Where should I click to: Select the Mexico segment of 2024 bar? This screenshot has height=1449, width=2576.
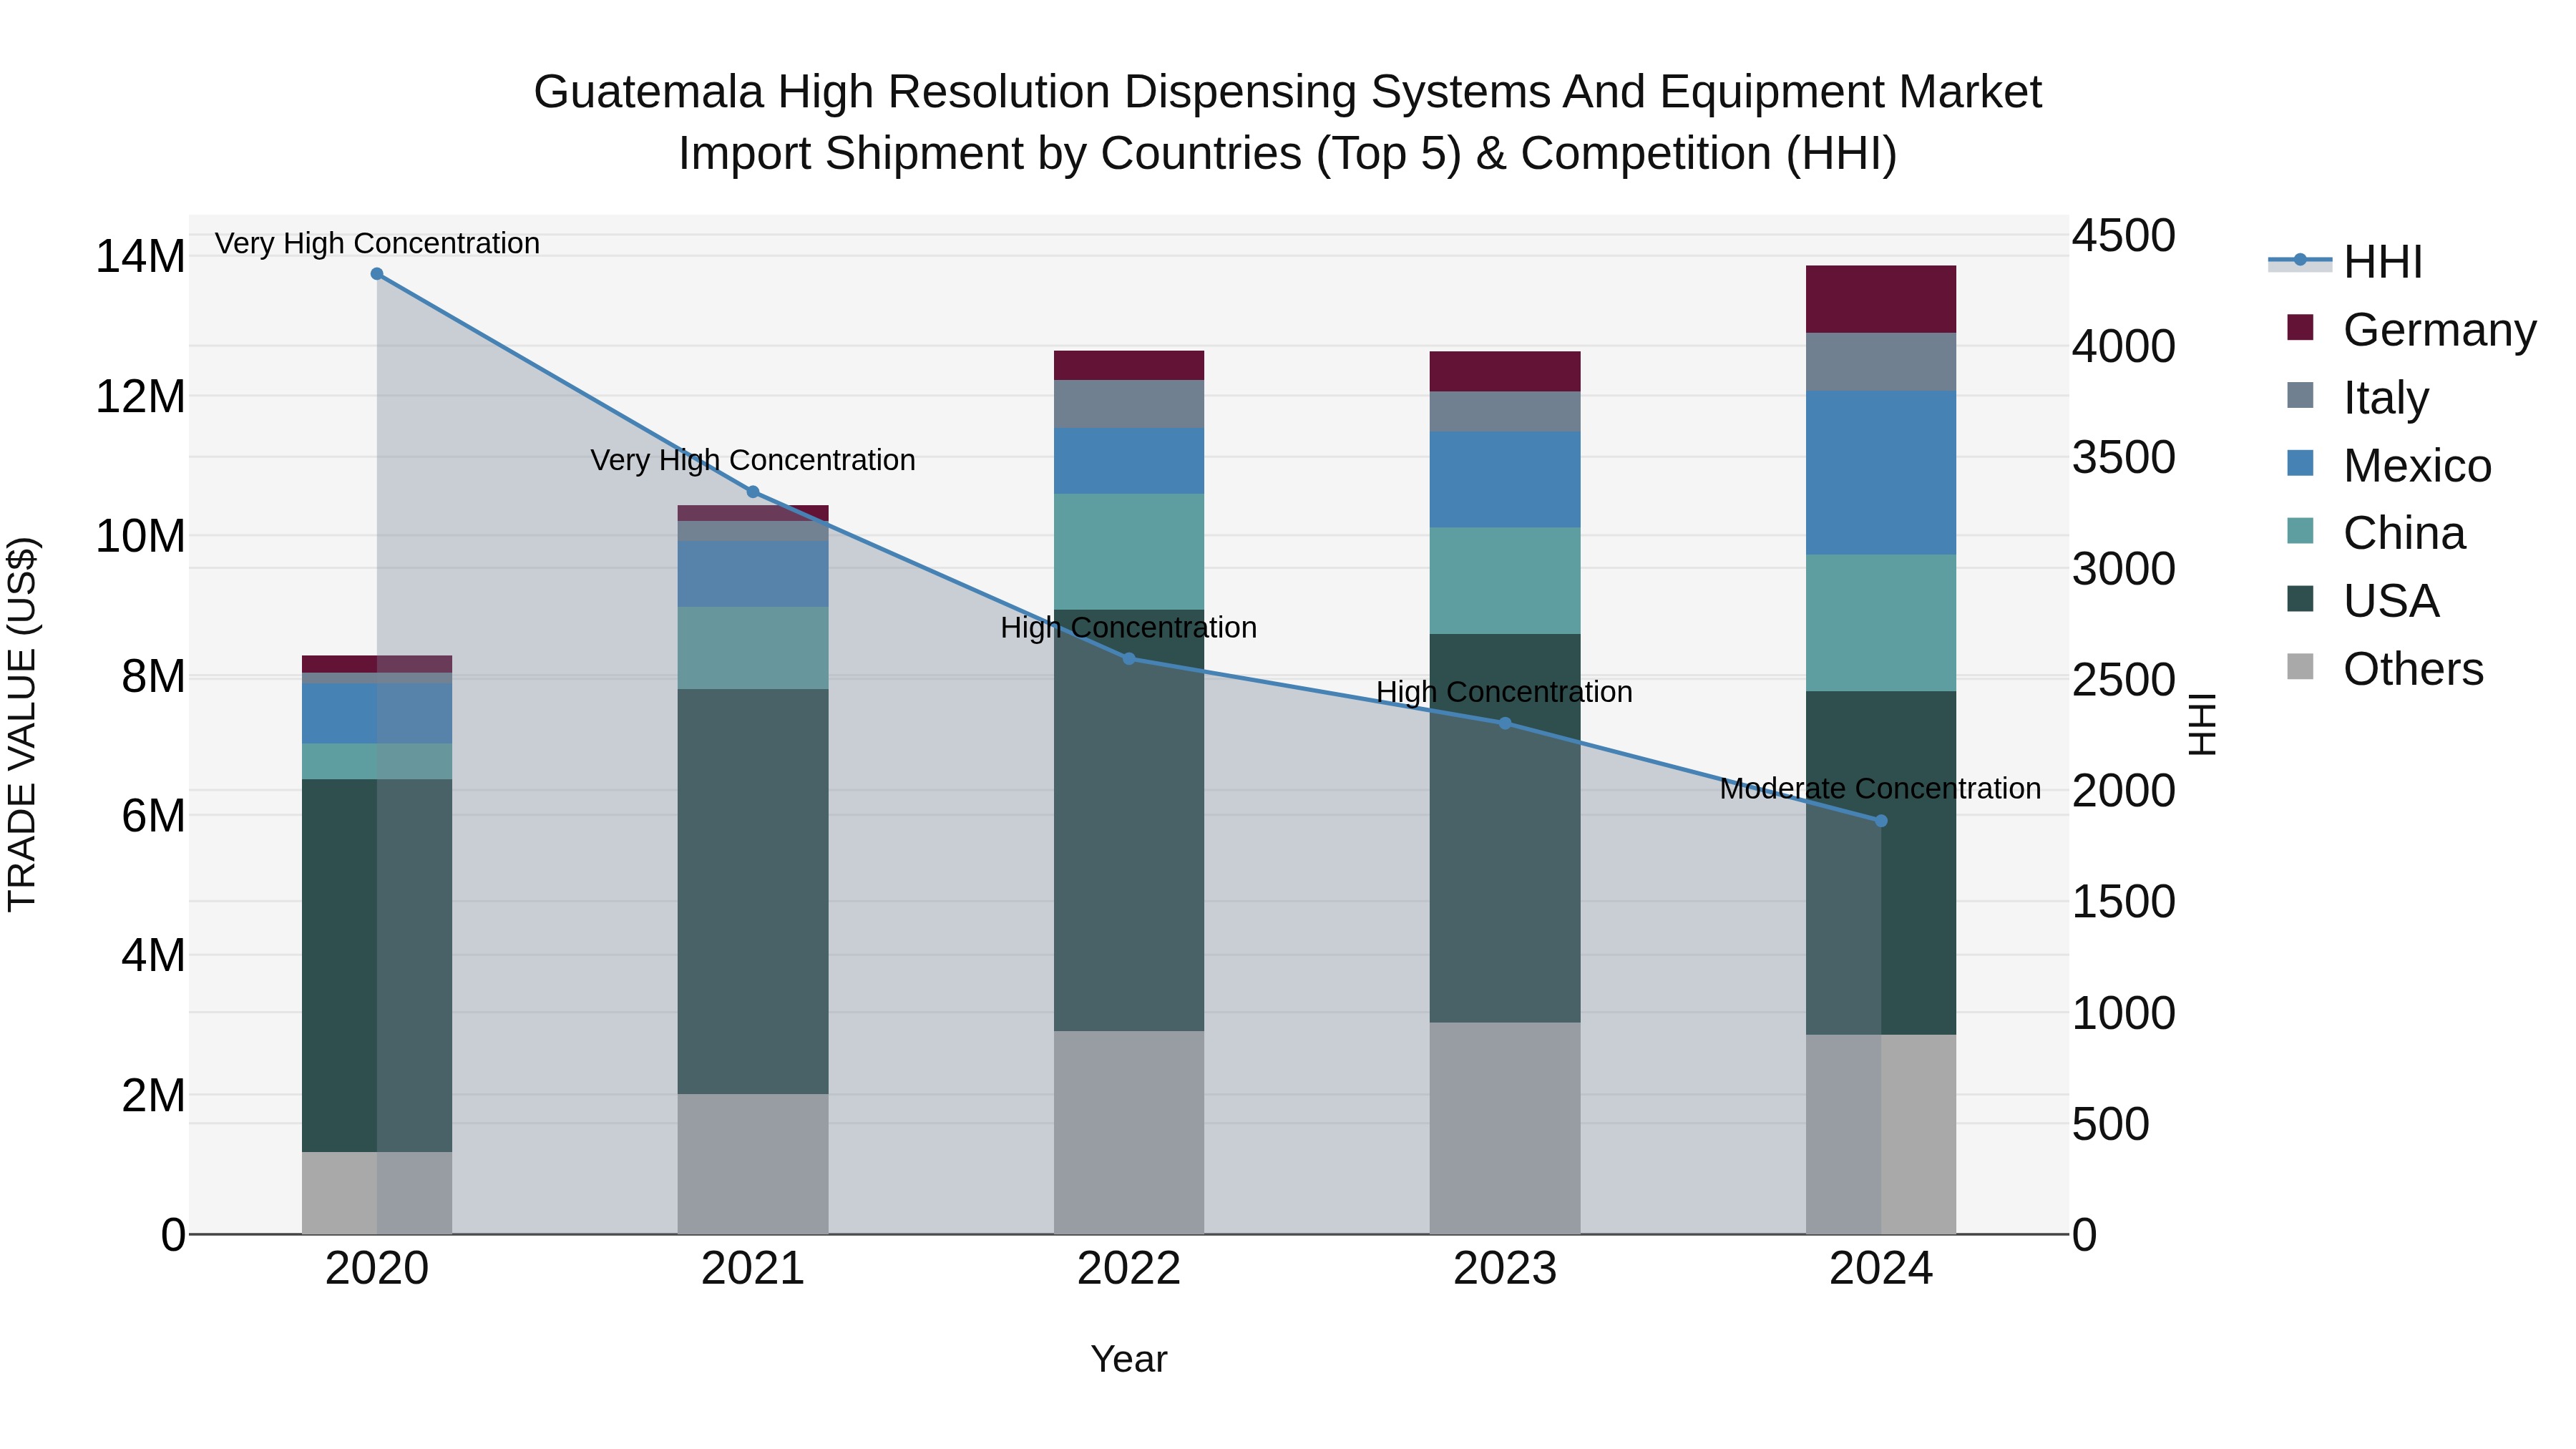pos(1881,473)
